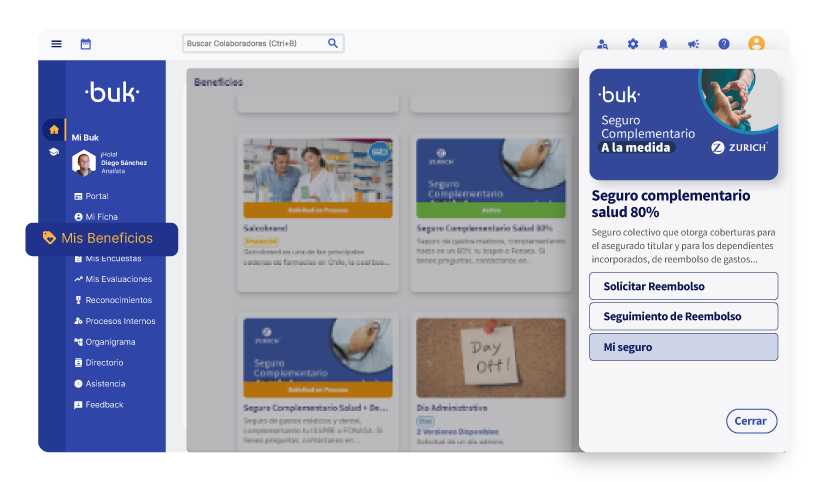Open Portal in sidebar
This screenshot has height=482, width=824.
click(91, 196)
